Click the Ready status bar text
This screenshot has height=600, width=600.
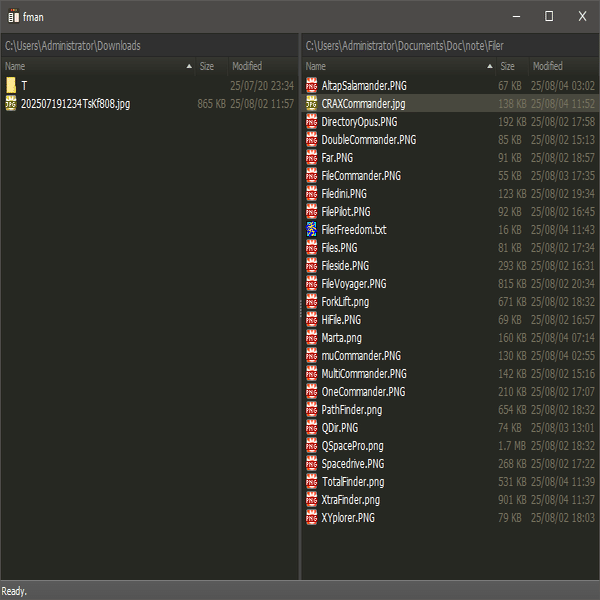click(x=14, y=591)
